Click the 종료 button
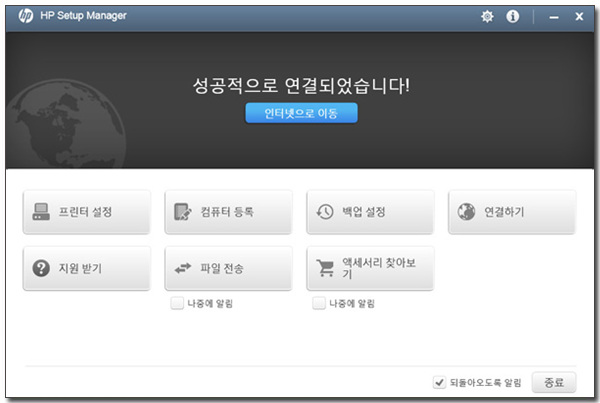Viewport: 600px width, 403px height. pos(554,382)
